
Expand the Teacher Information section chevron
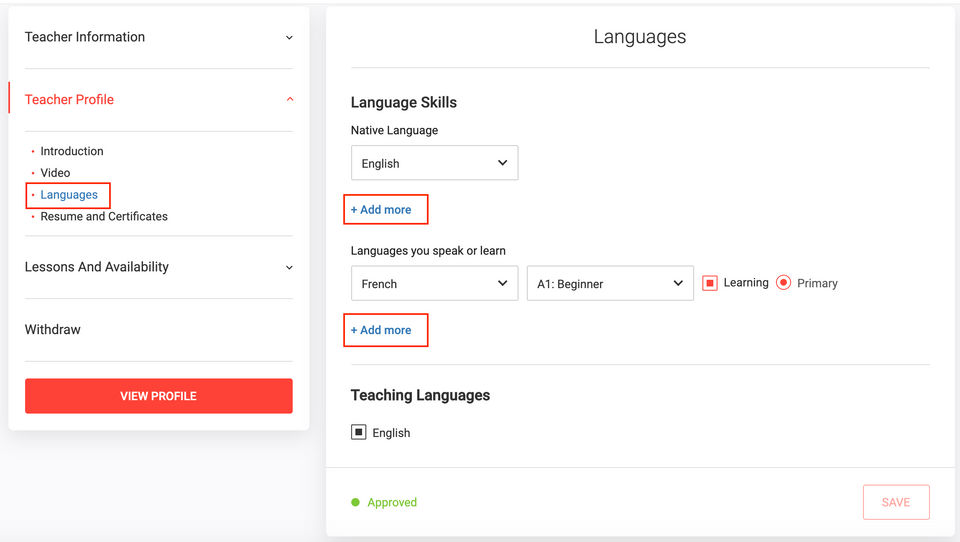(289, 38)
